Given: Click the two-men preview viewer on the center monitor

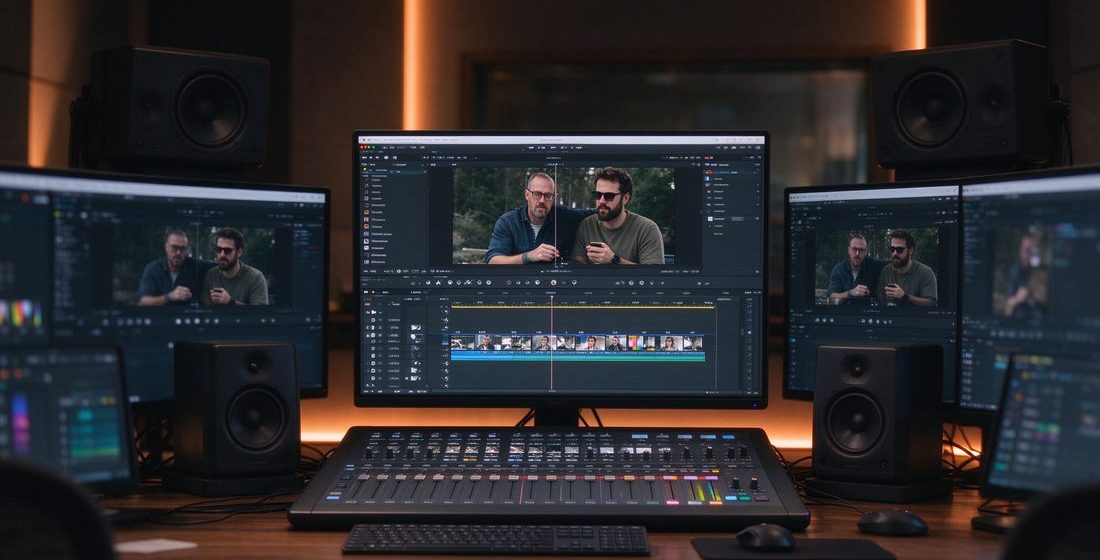Looking at the screenshot, I should pos(563,215).
